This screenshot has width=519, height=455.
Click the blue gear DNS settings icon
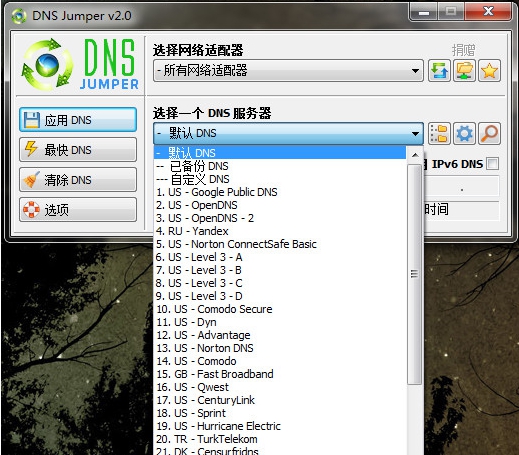pyautogui.click(x=464, y=133)
